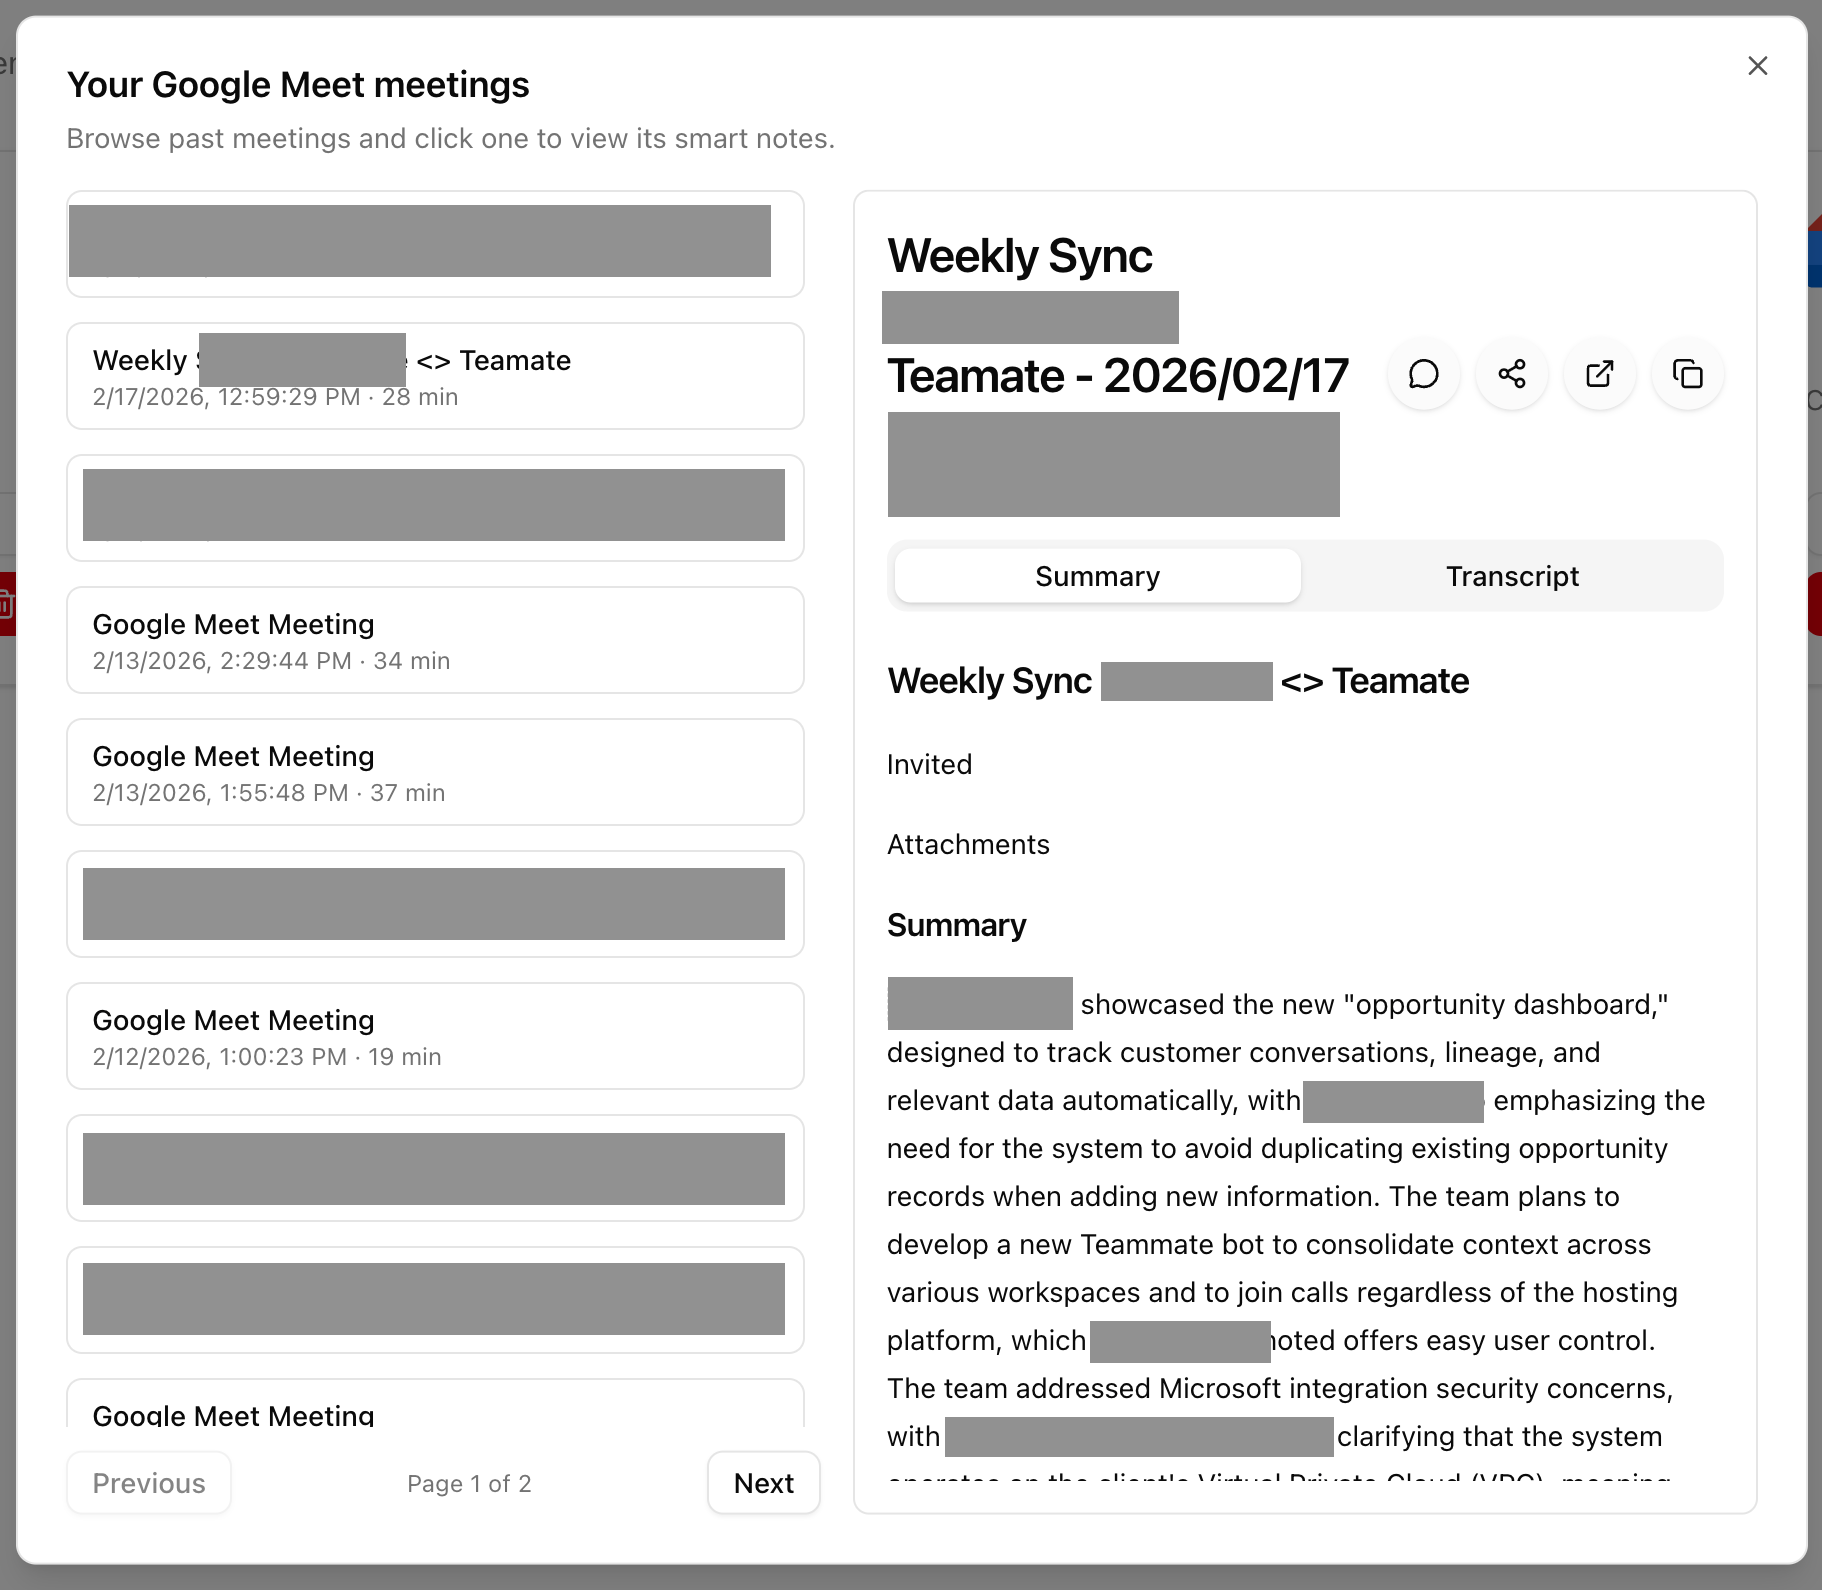1822x1590 pixels.
Task: Click the Weekly Sync title heading
Action: [x=1020, y=256]
